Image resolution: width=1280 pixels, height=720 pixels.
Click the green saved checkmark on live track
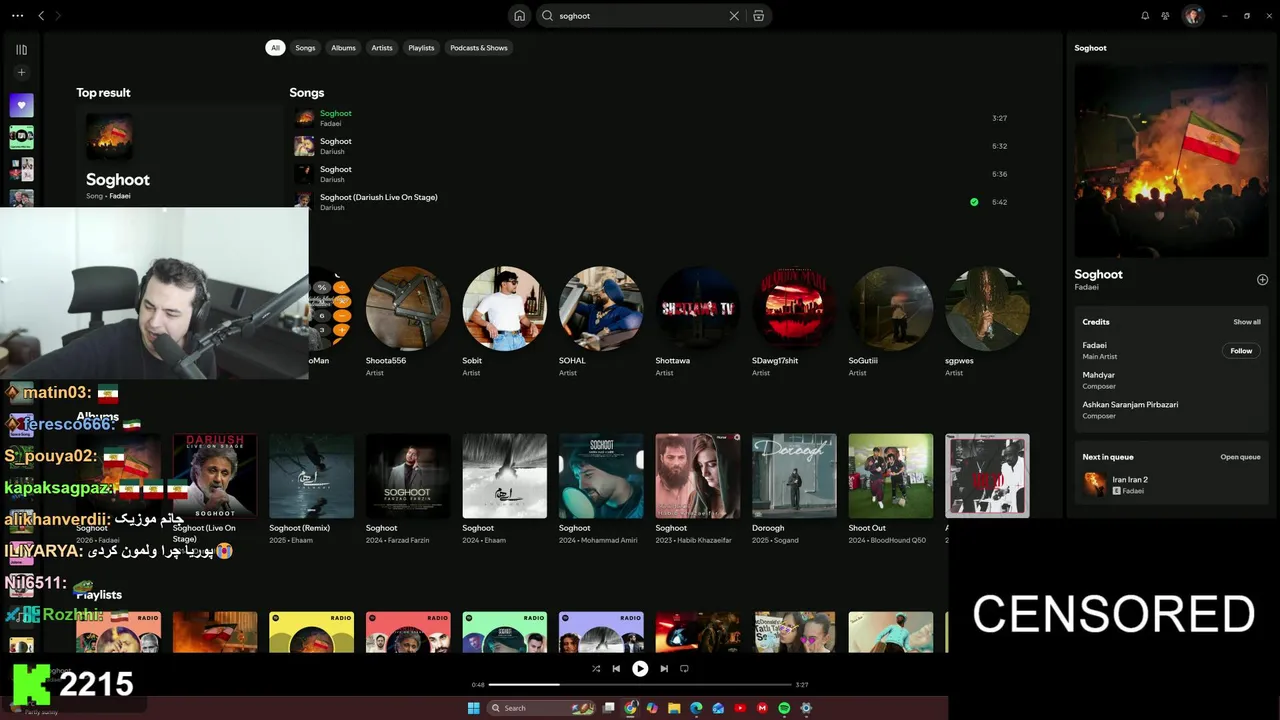[x=974, y=202]
